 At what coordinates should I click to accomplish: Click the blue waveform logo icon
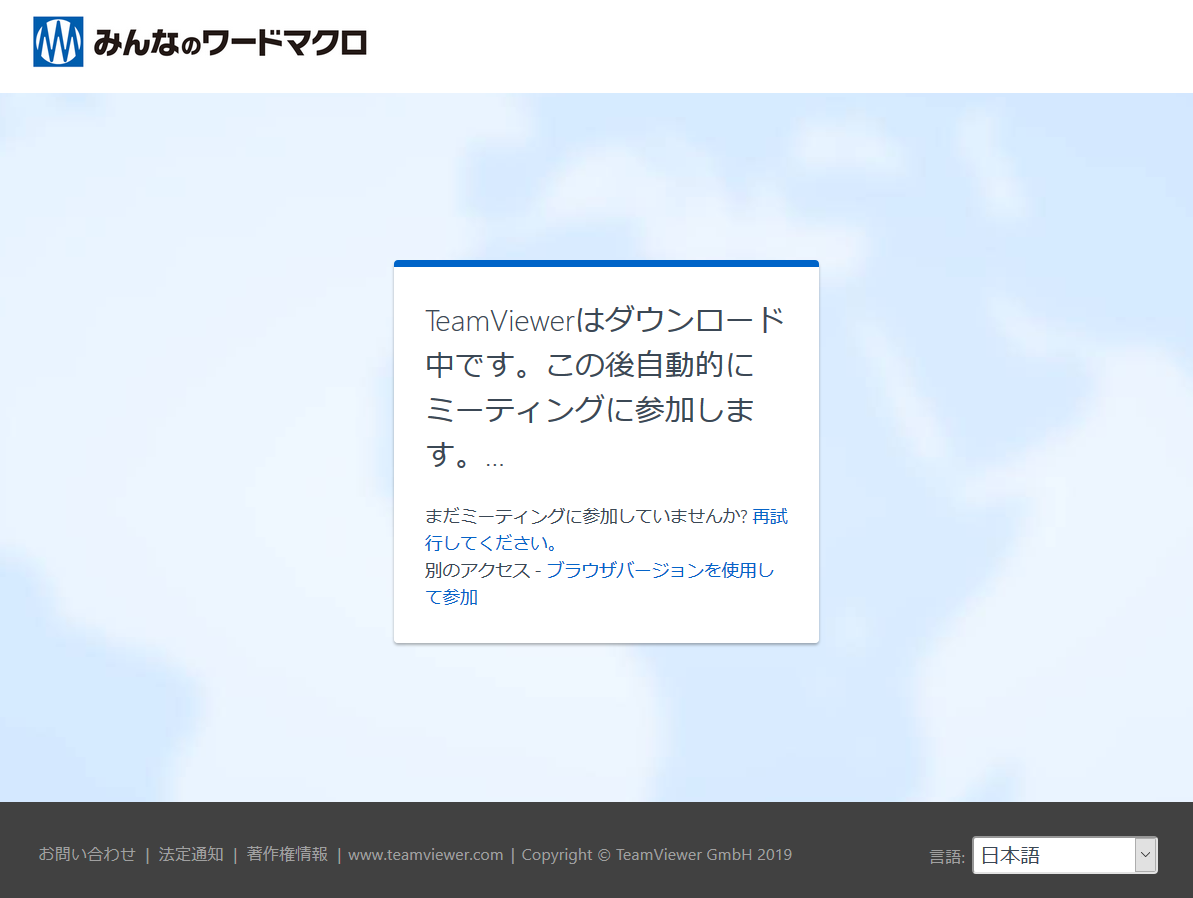tap(58, 42)
